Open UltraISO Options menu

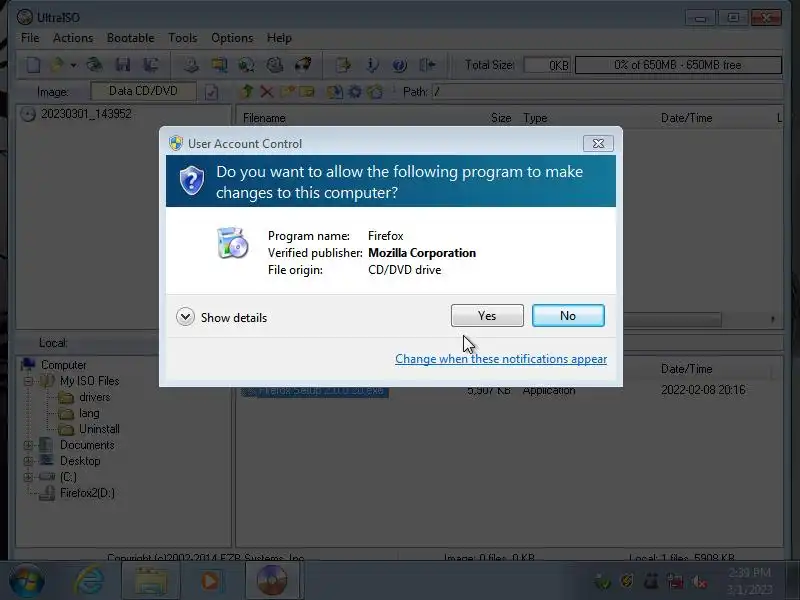coord(232,38)
